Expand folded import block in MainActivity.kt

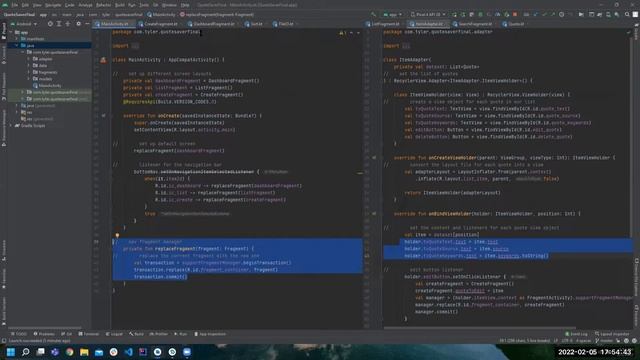point(135,46)
